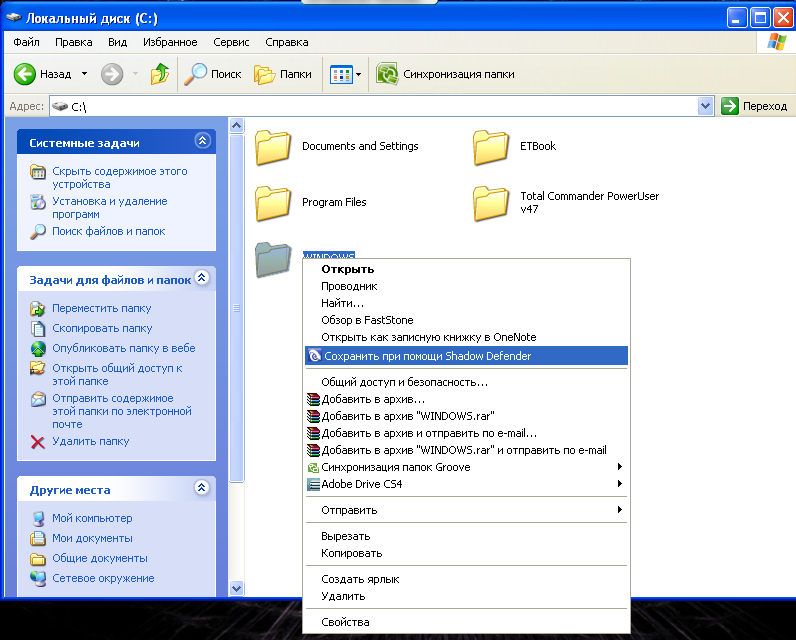Choose Открыть как записную книжку в OneNote
The width and height of the screenshot is (796, 640).
pyautogui.click(x=466, y=338)
